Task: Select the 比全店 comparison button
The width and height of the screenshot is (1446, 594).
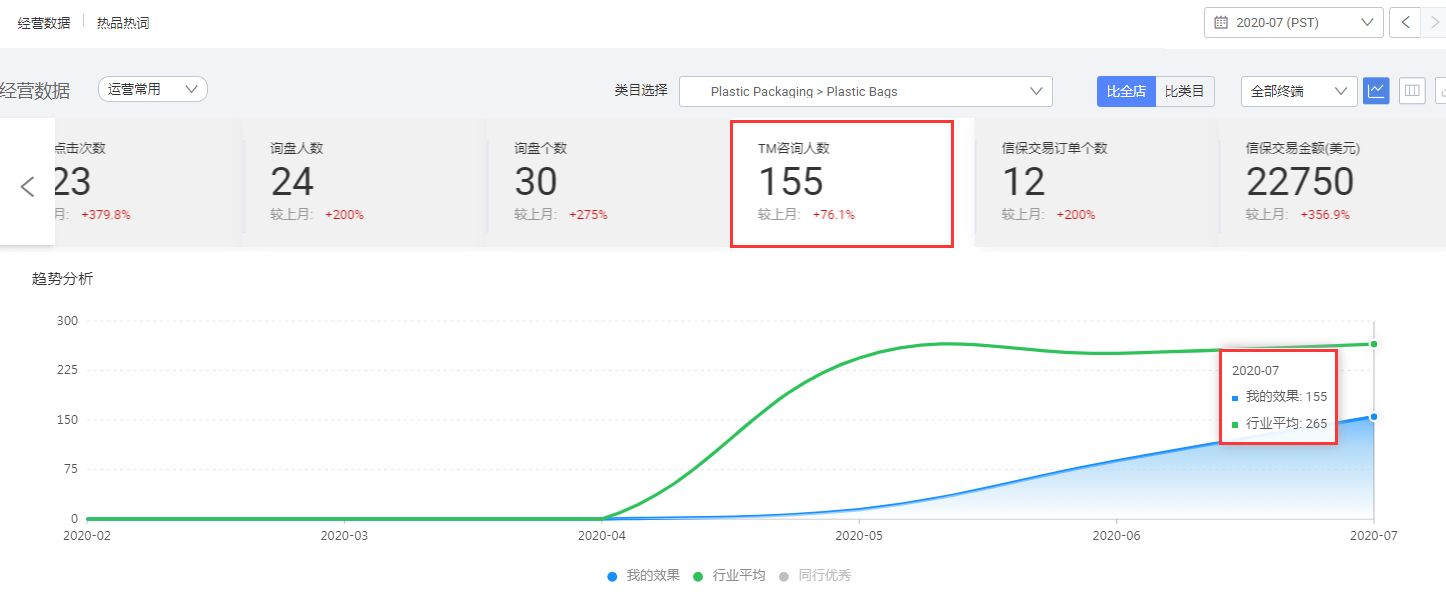Action: point(1126,91)
